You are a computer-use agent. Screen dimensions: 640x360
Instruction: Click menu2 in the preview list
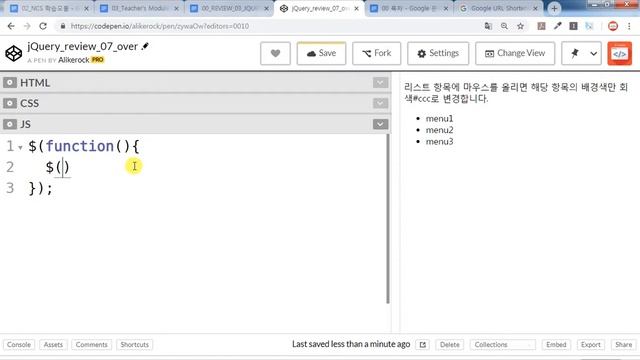439,130
